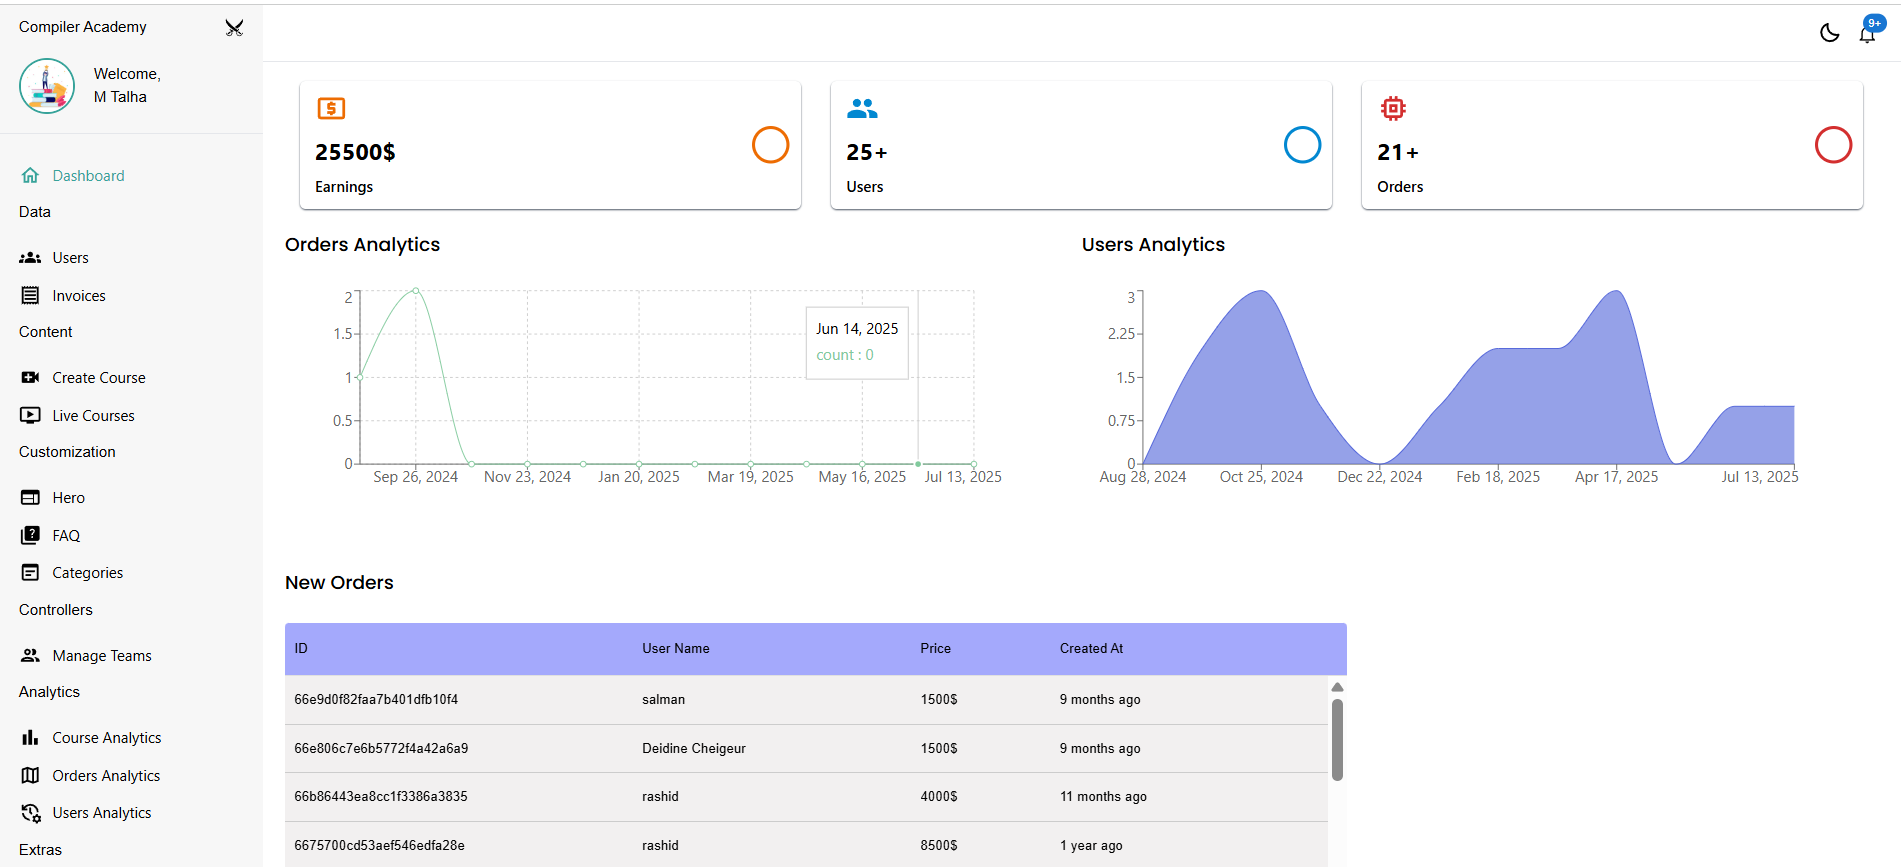Open Hero customization

69,498
